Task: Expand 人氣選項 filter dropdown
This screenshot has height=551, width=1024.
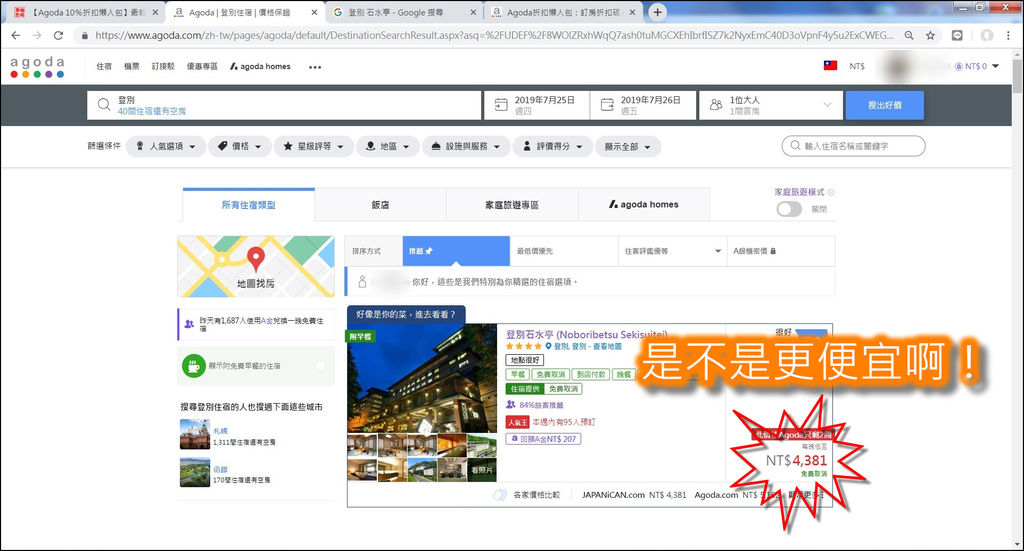Action: (166, 146)
